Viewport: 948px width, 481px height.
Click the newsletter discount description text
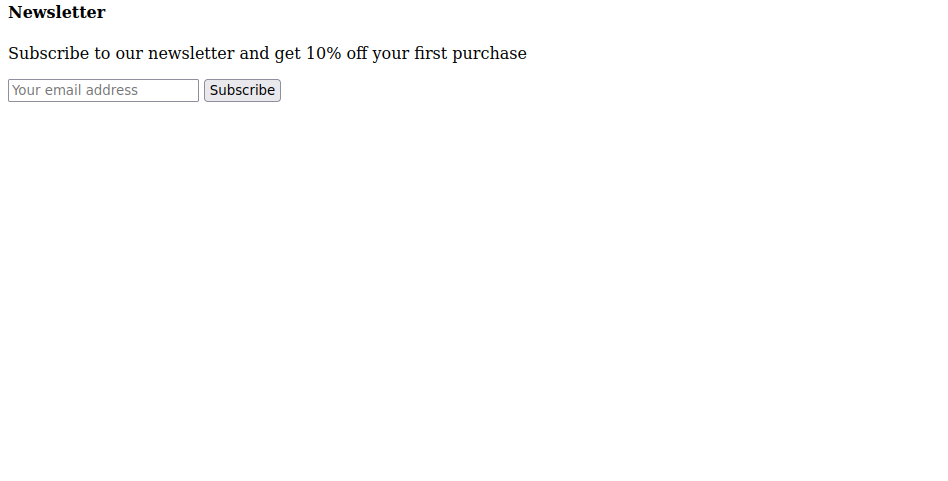267,53
